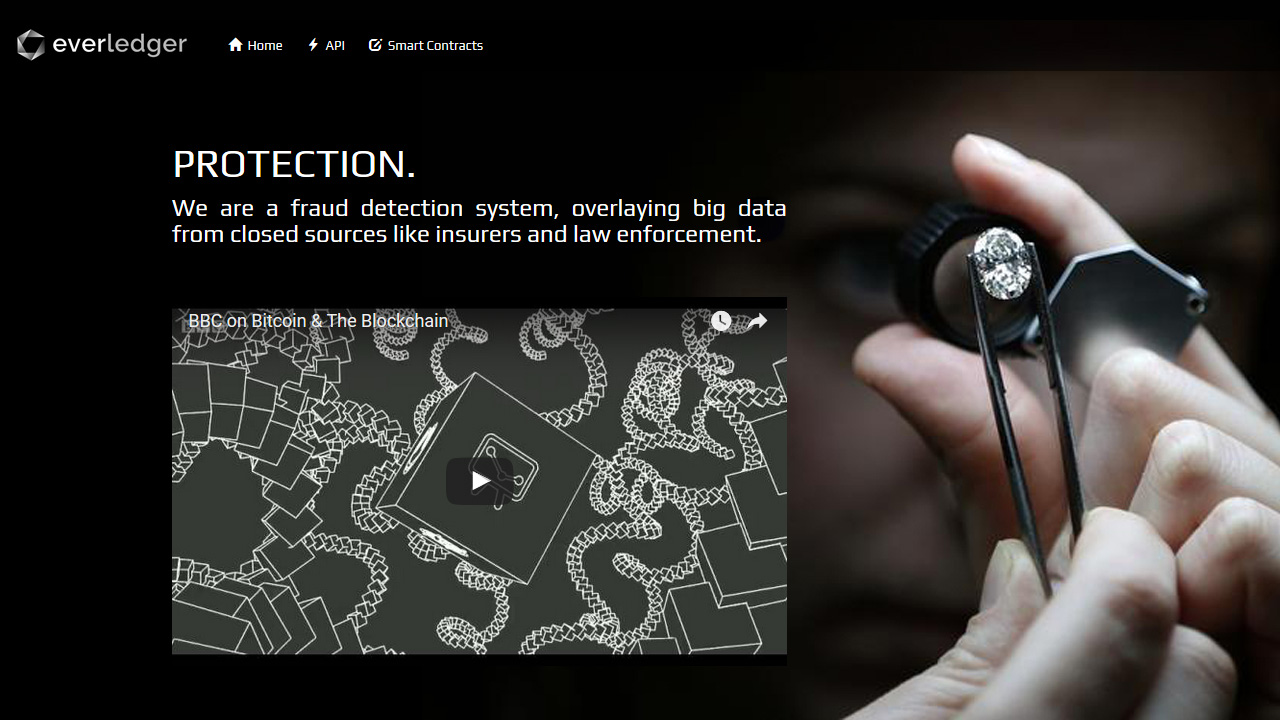Click the edit pencil icon beside Smart Contracts

coord(376,45)
